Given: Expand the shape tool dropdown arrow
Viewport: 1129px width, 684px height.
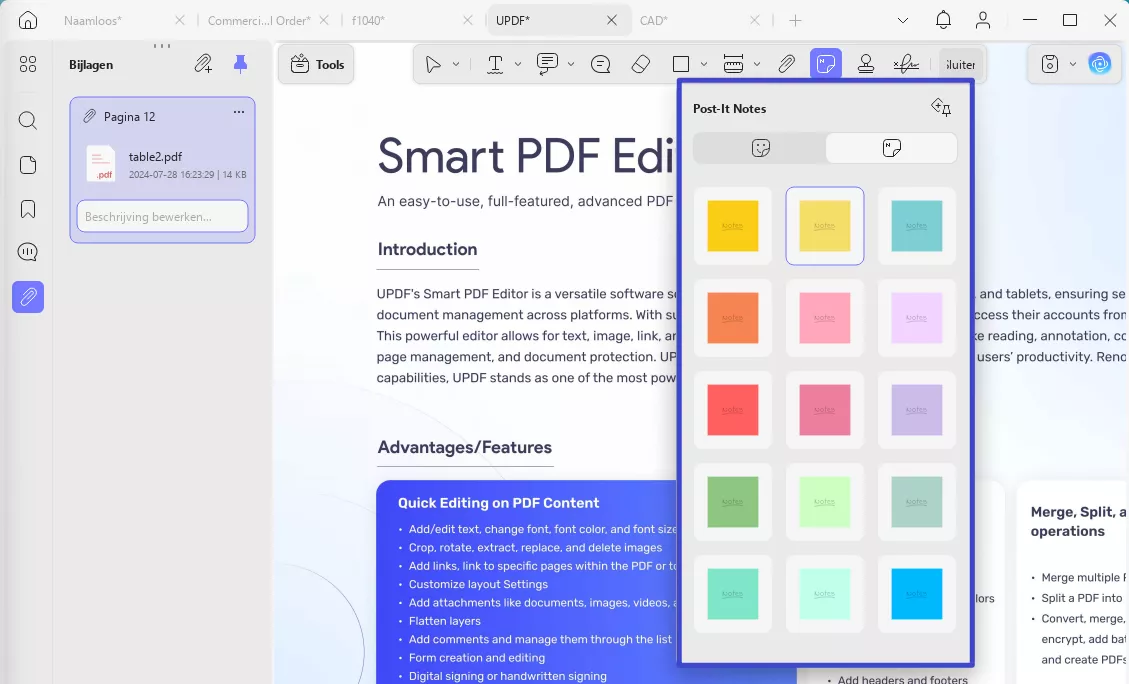Looking at the screenshot, I should pyautogui.click(x=703, y=65).
